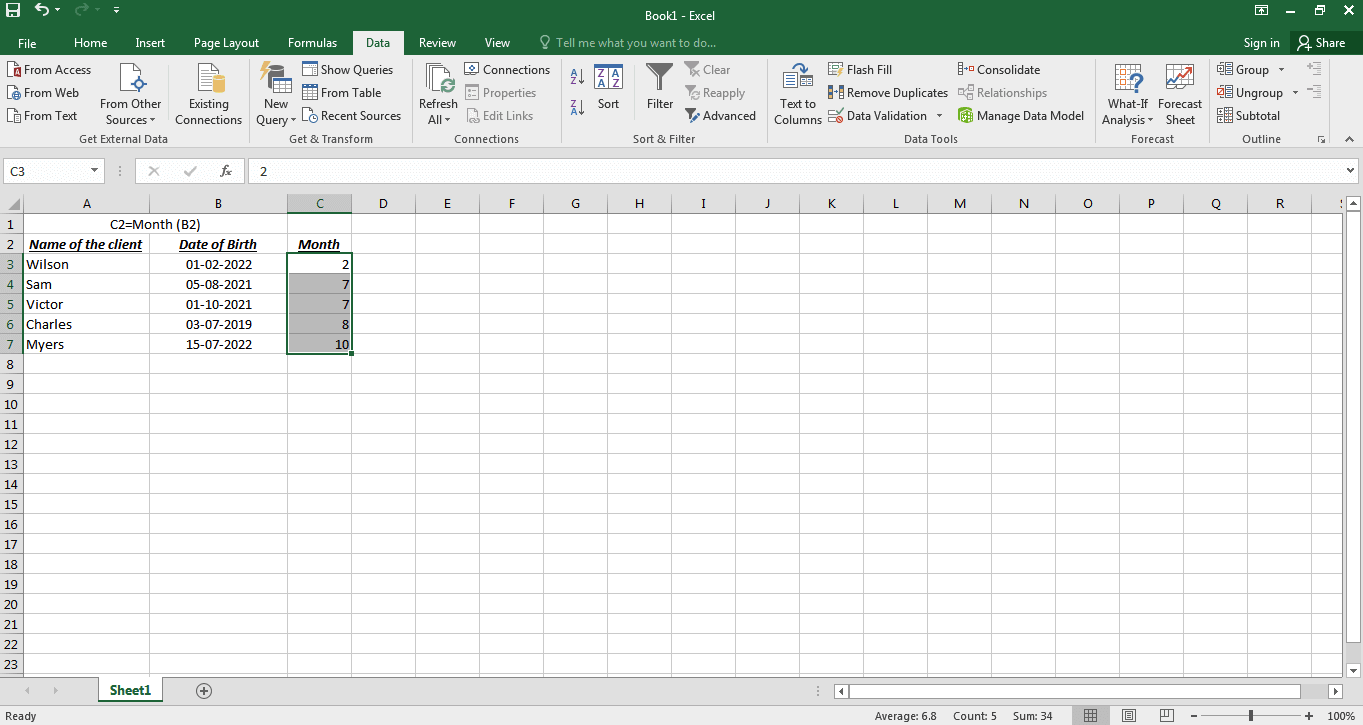Image resolution: width=1363 pixels, height=725 pixels.
Task: Click Subtotal in Outline group
Action: tap(1248, 116)
